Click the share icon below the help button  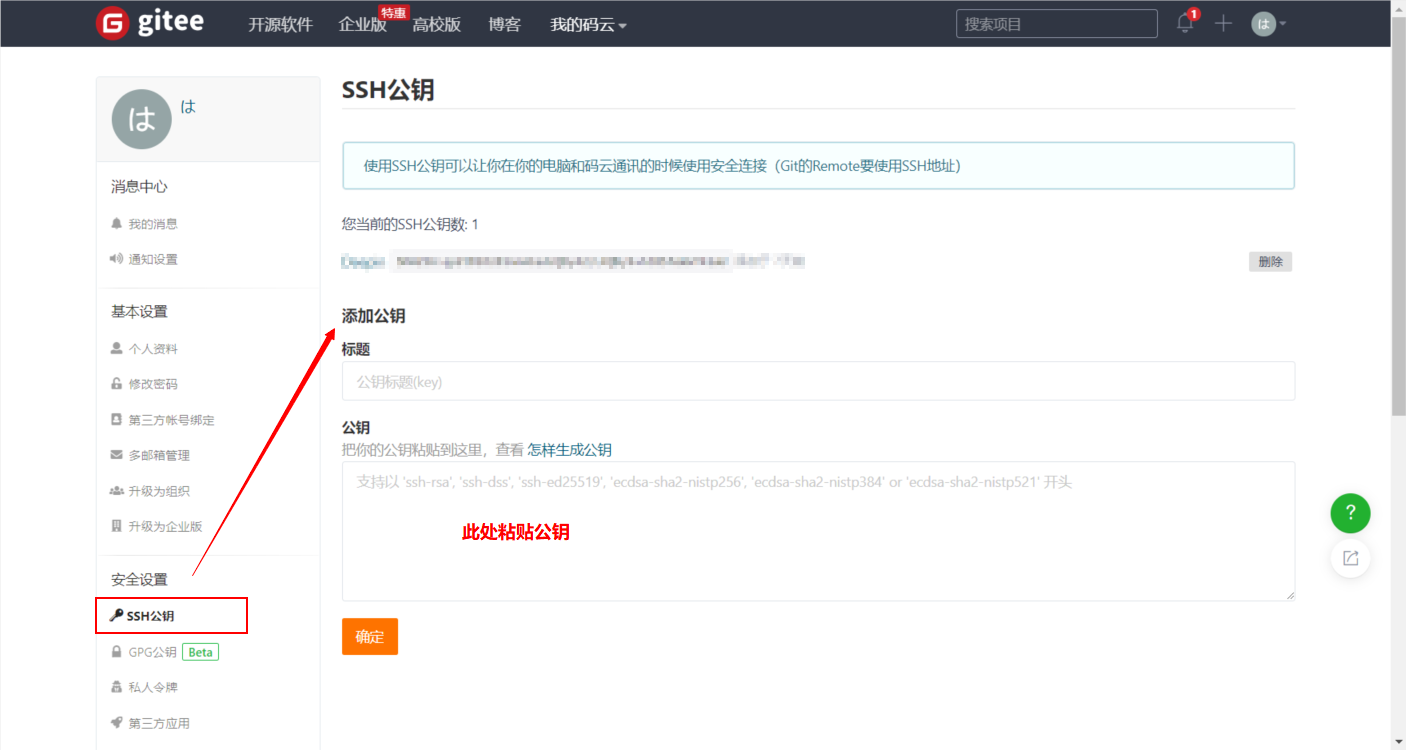pos(1350,558)
